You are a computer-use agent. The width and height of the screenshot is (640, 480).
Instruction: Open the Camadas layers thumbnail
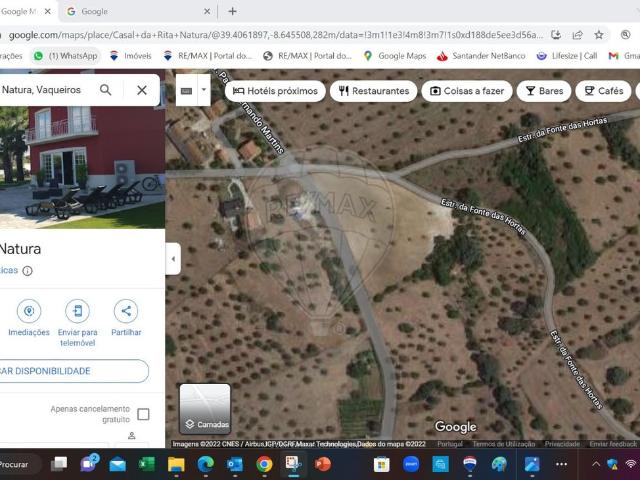click(205, 409)
